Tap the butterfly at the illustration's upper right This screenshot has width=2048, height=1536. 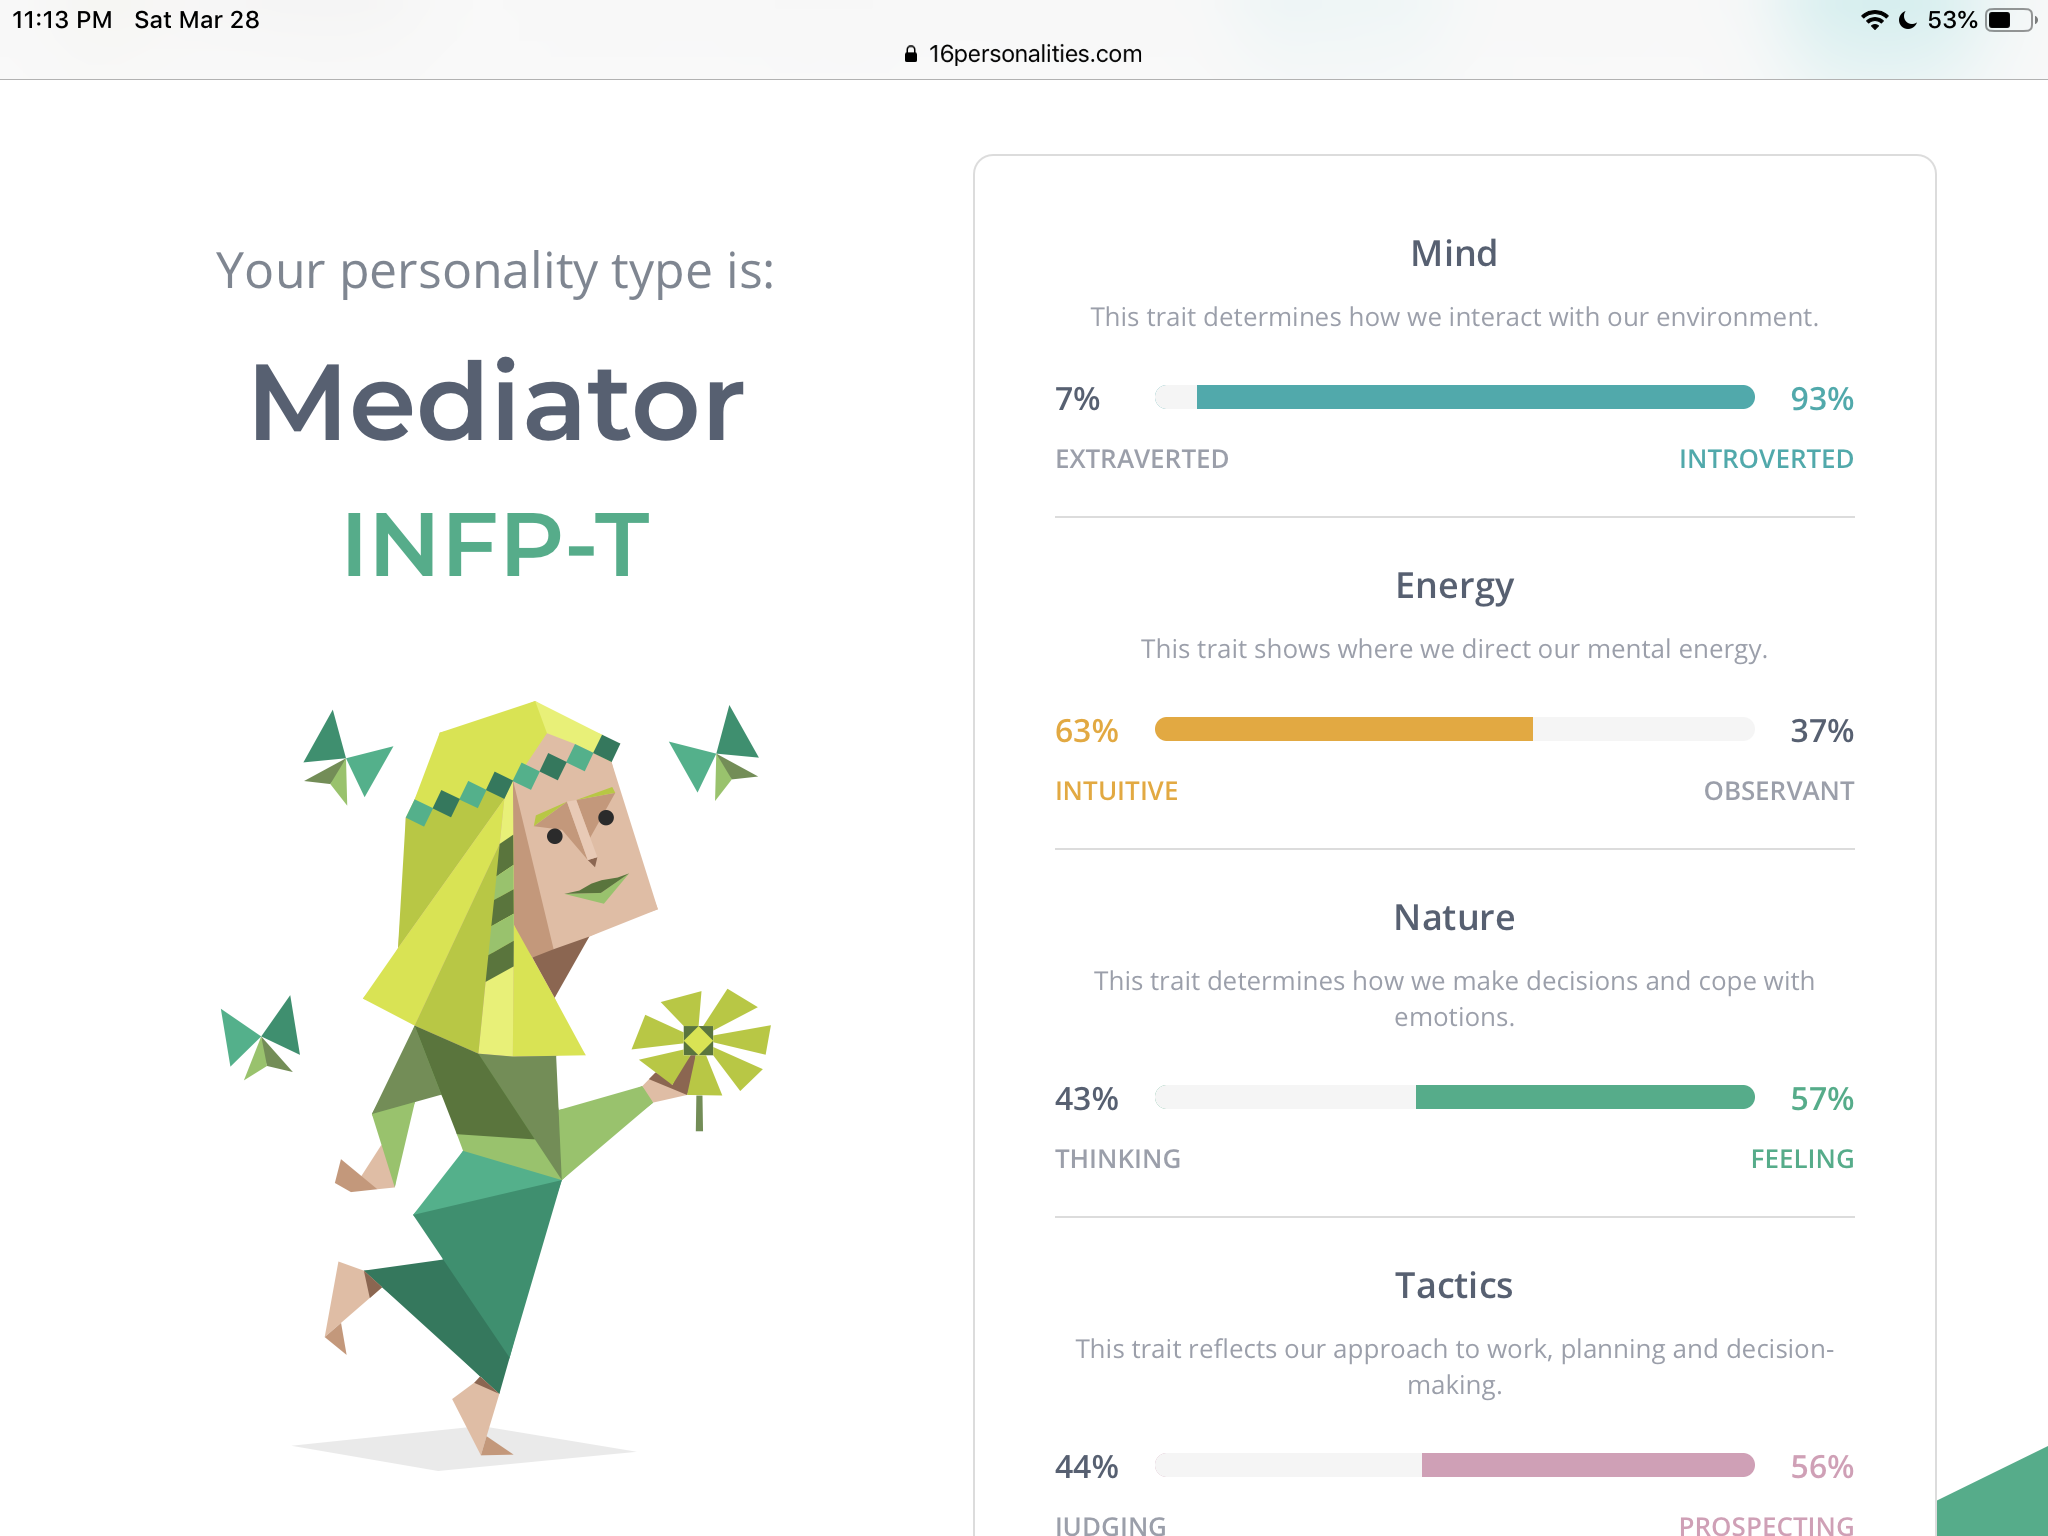715,751
